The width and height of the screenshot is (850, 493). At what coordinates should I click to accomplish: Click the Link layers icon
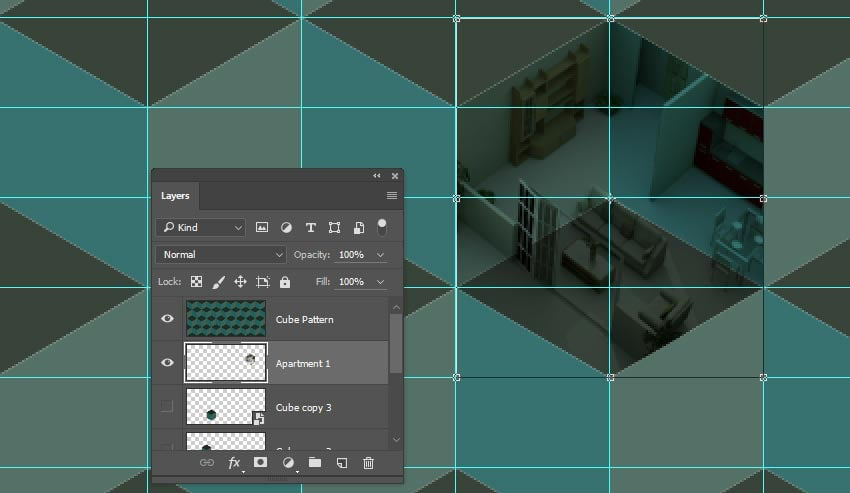pos(207,463)
